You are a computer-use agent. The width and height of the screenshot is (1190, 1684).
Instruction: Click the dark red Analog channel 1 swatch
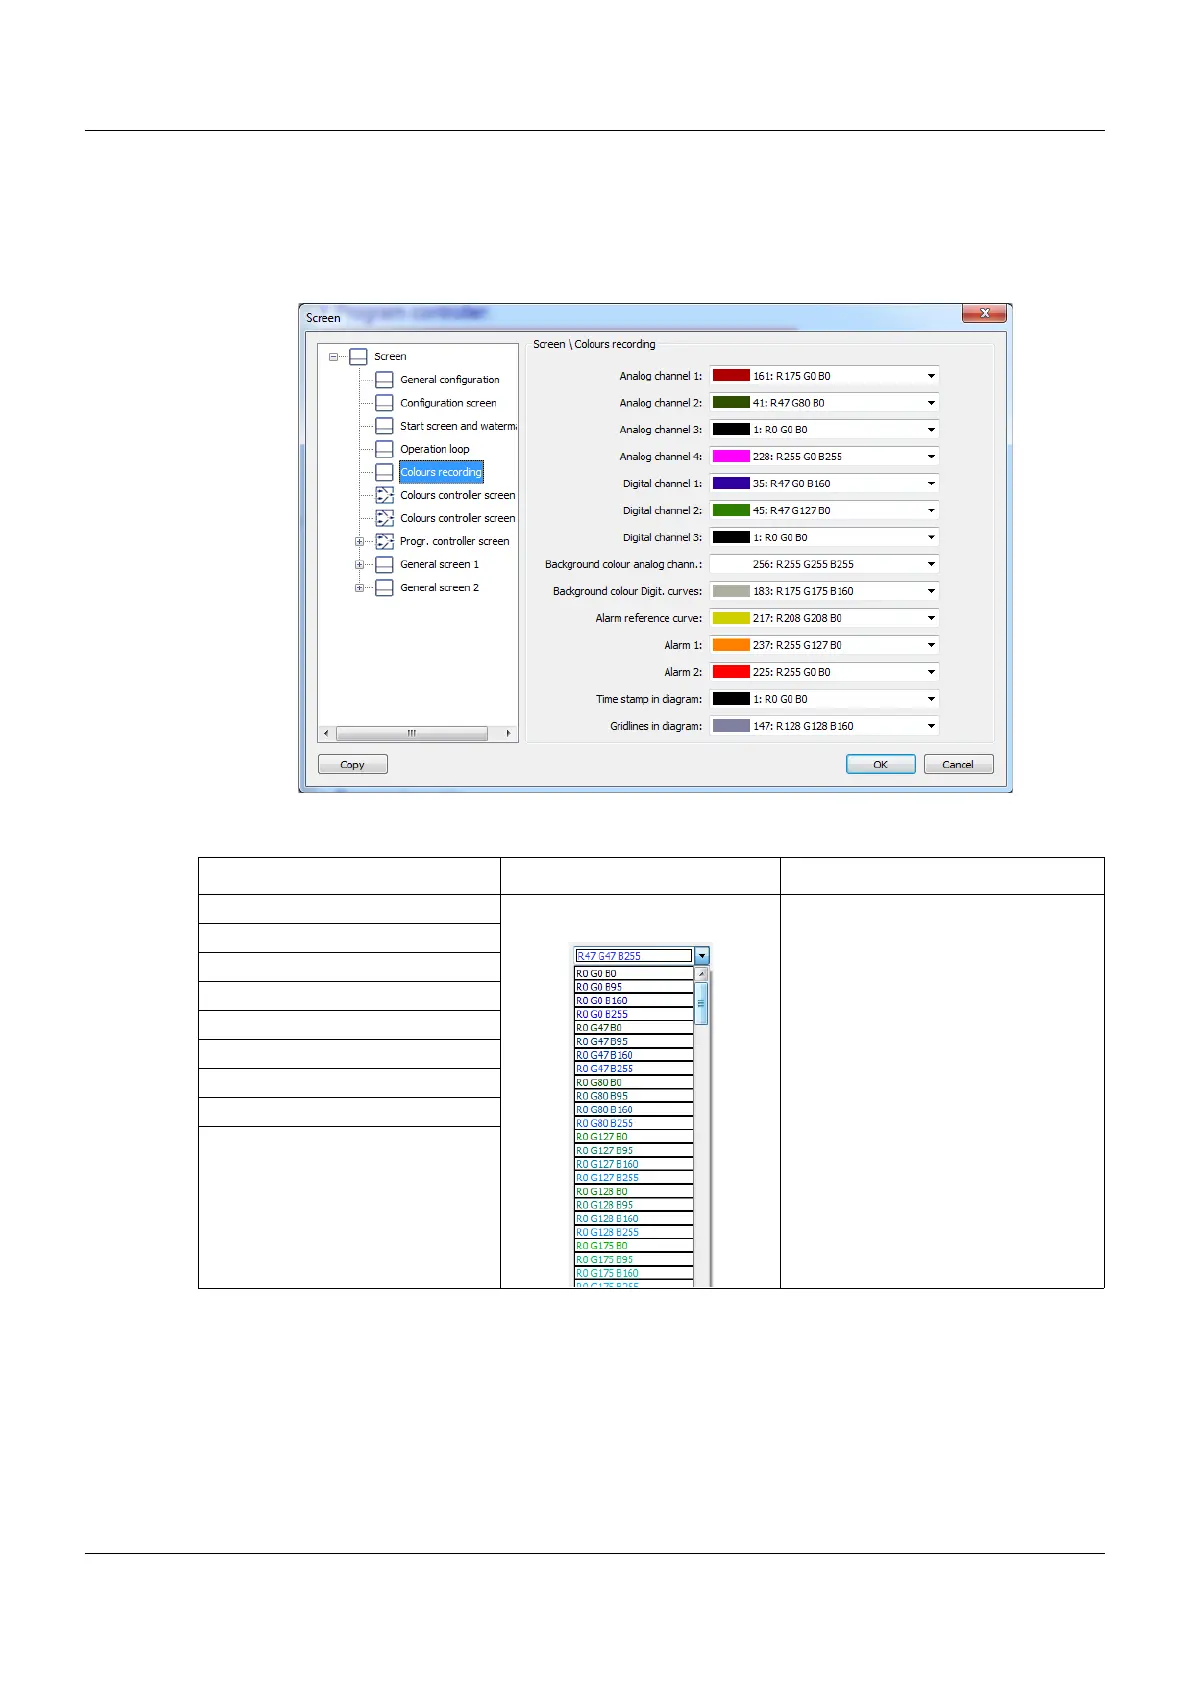(x=731, y=376)
